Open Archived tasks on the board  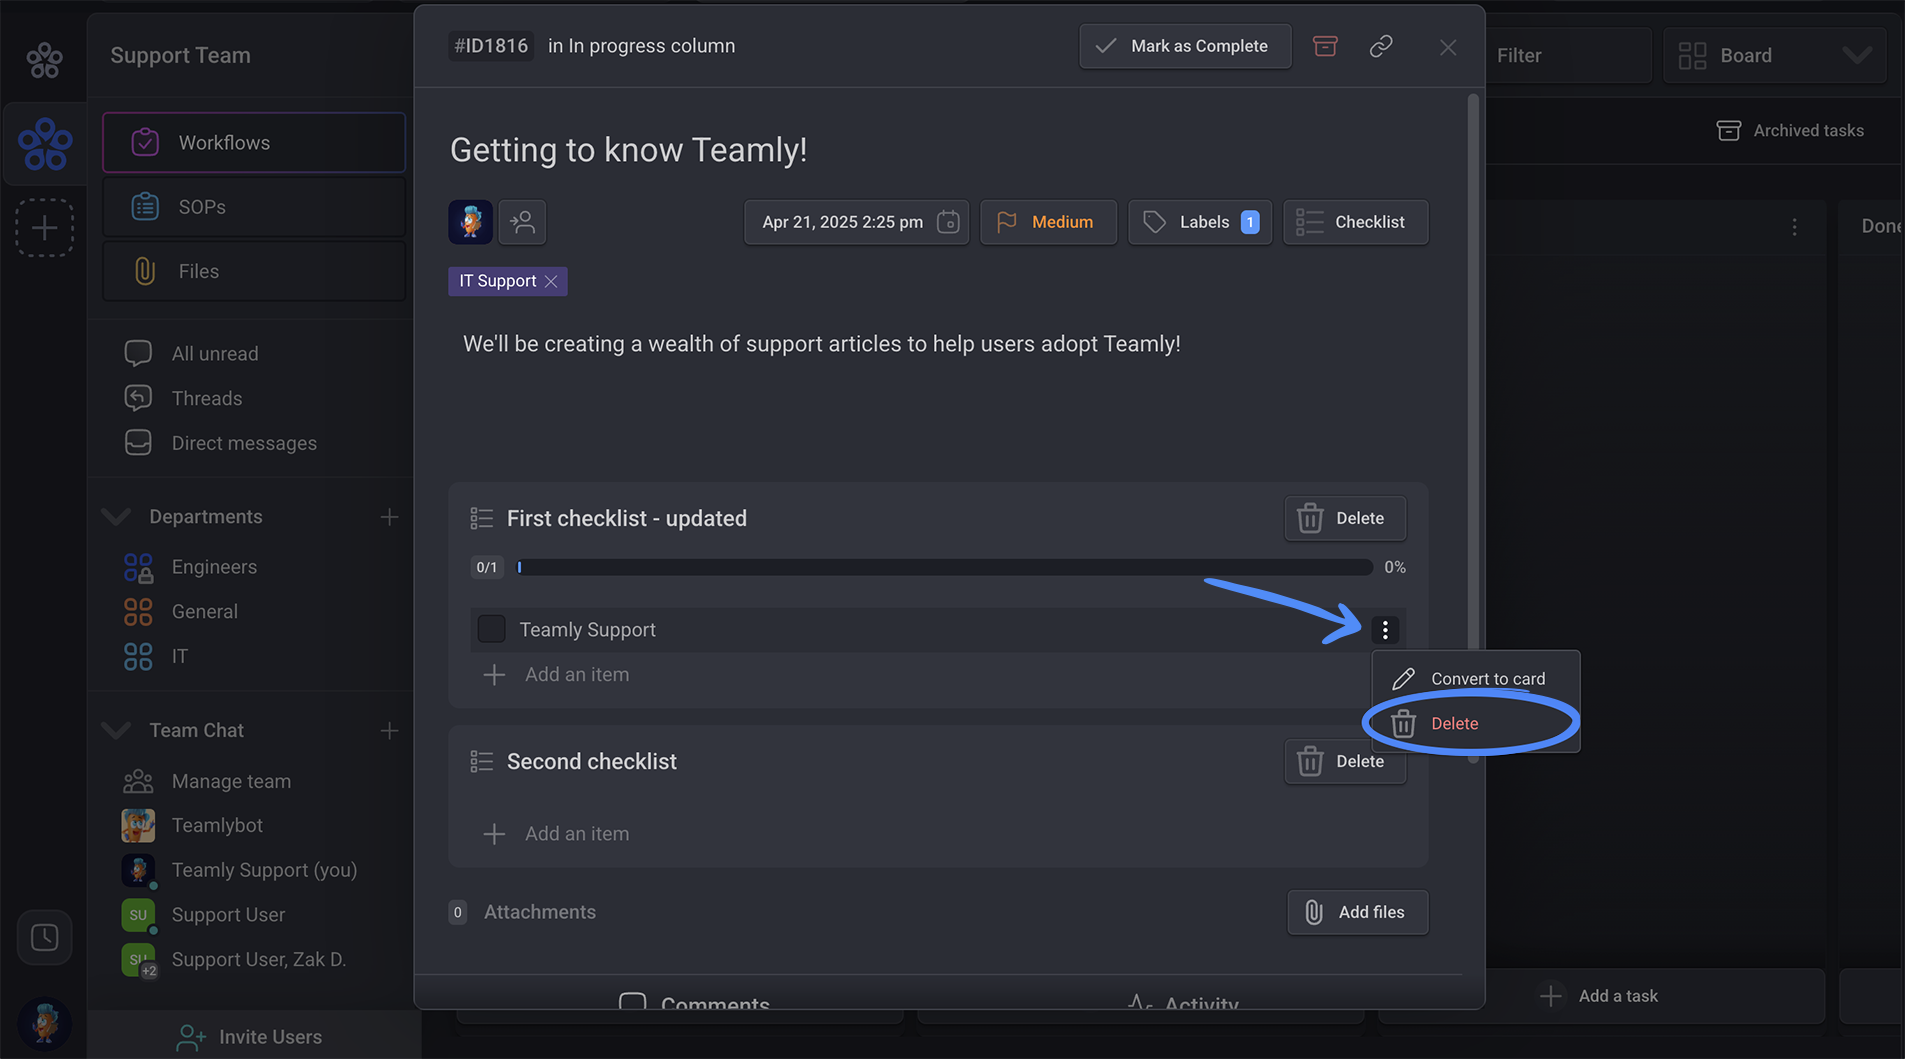coord(1790,131)
